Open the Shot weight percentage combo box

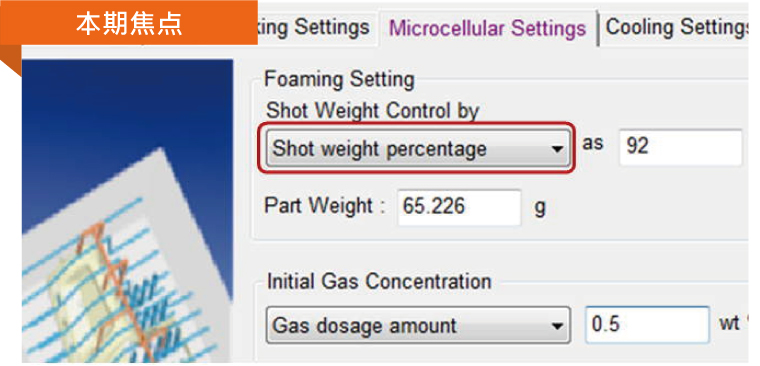tap(417, 148)
